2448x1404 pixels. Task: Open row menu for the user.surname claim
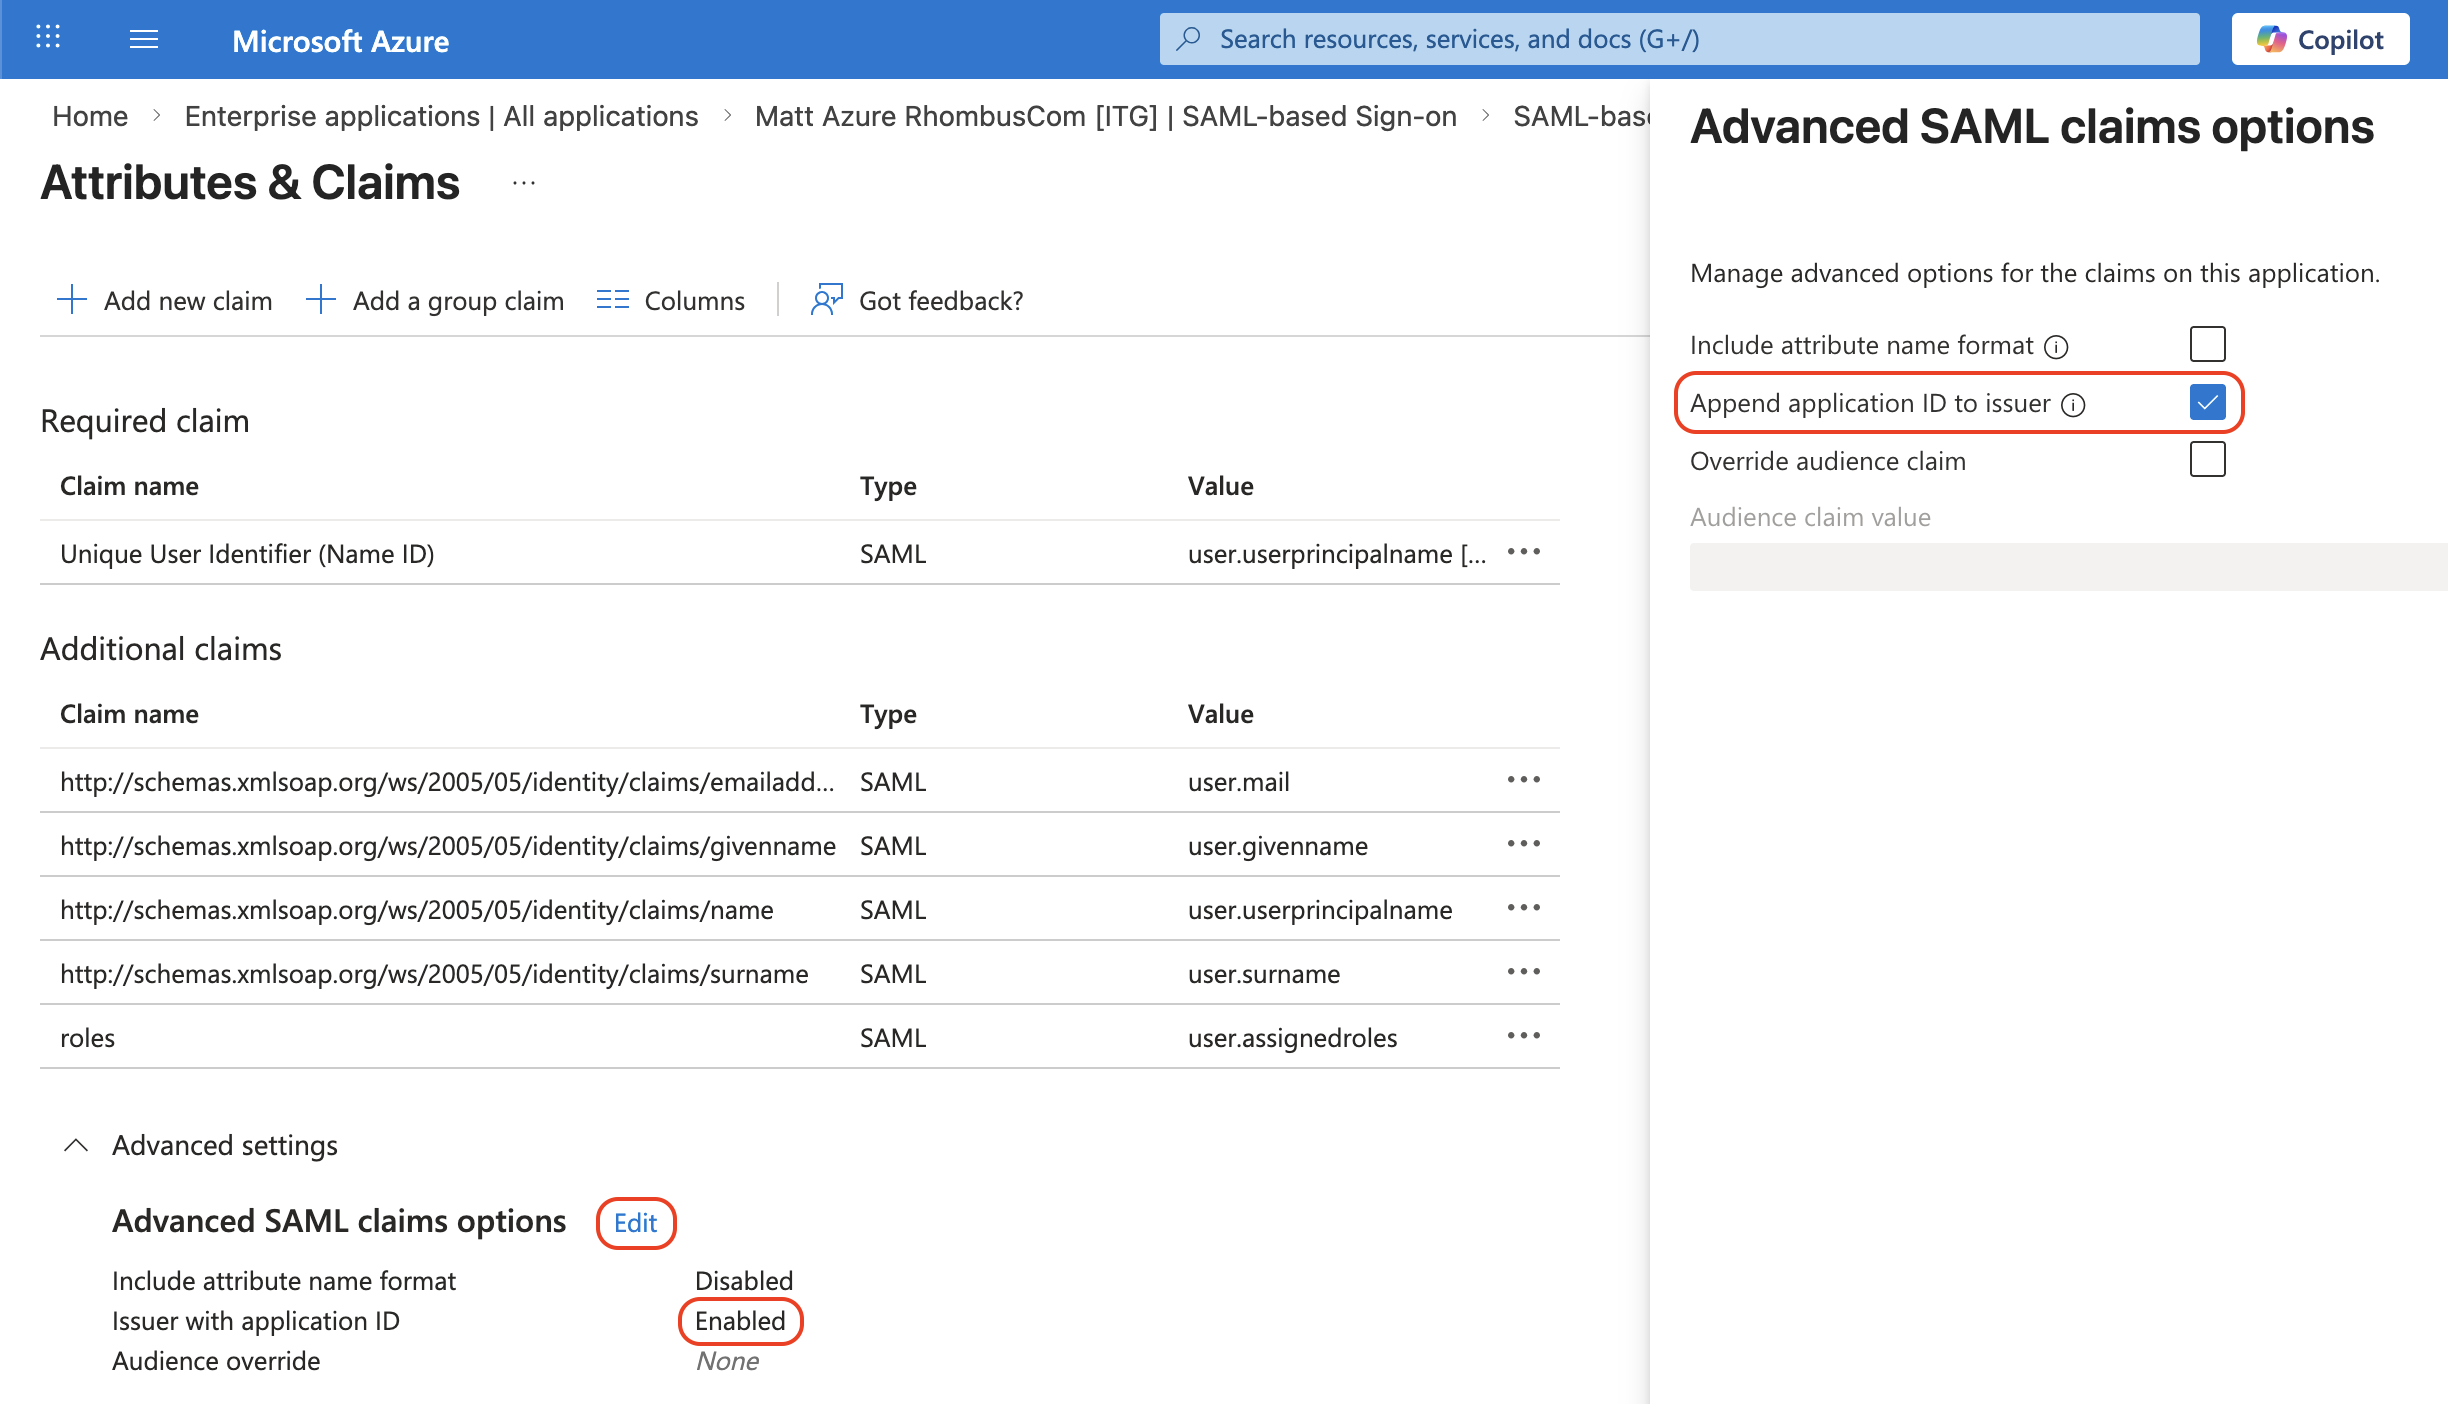coord(1524,972)
